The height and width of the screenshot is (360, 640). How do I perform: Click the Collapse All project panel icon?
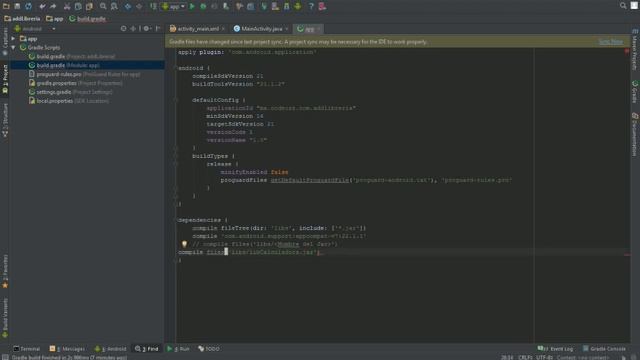(x=133, y=29)
